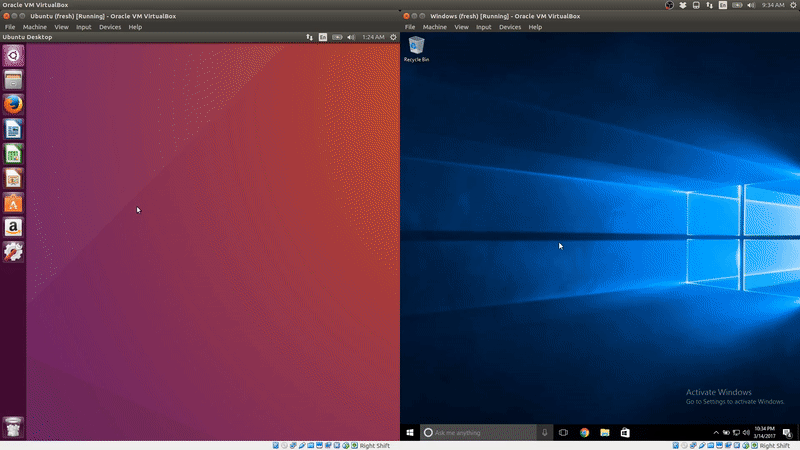
Task: Open LibreOffice Calc in Ubuntu VM launcher
Action: click(x=13, y=154)
